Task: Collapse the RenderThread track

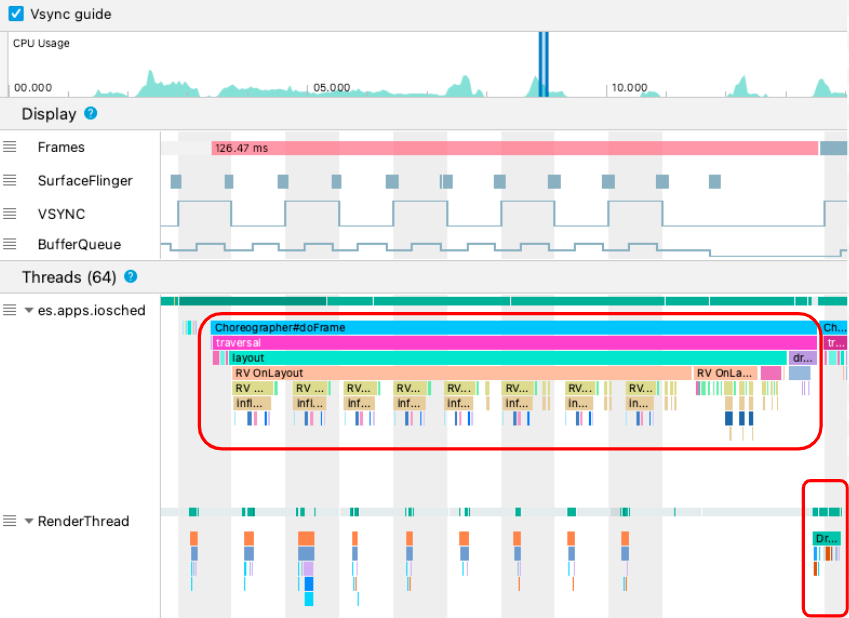Action: coord(27,521)
